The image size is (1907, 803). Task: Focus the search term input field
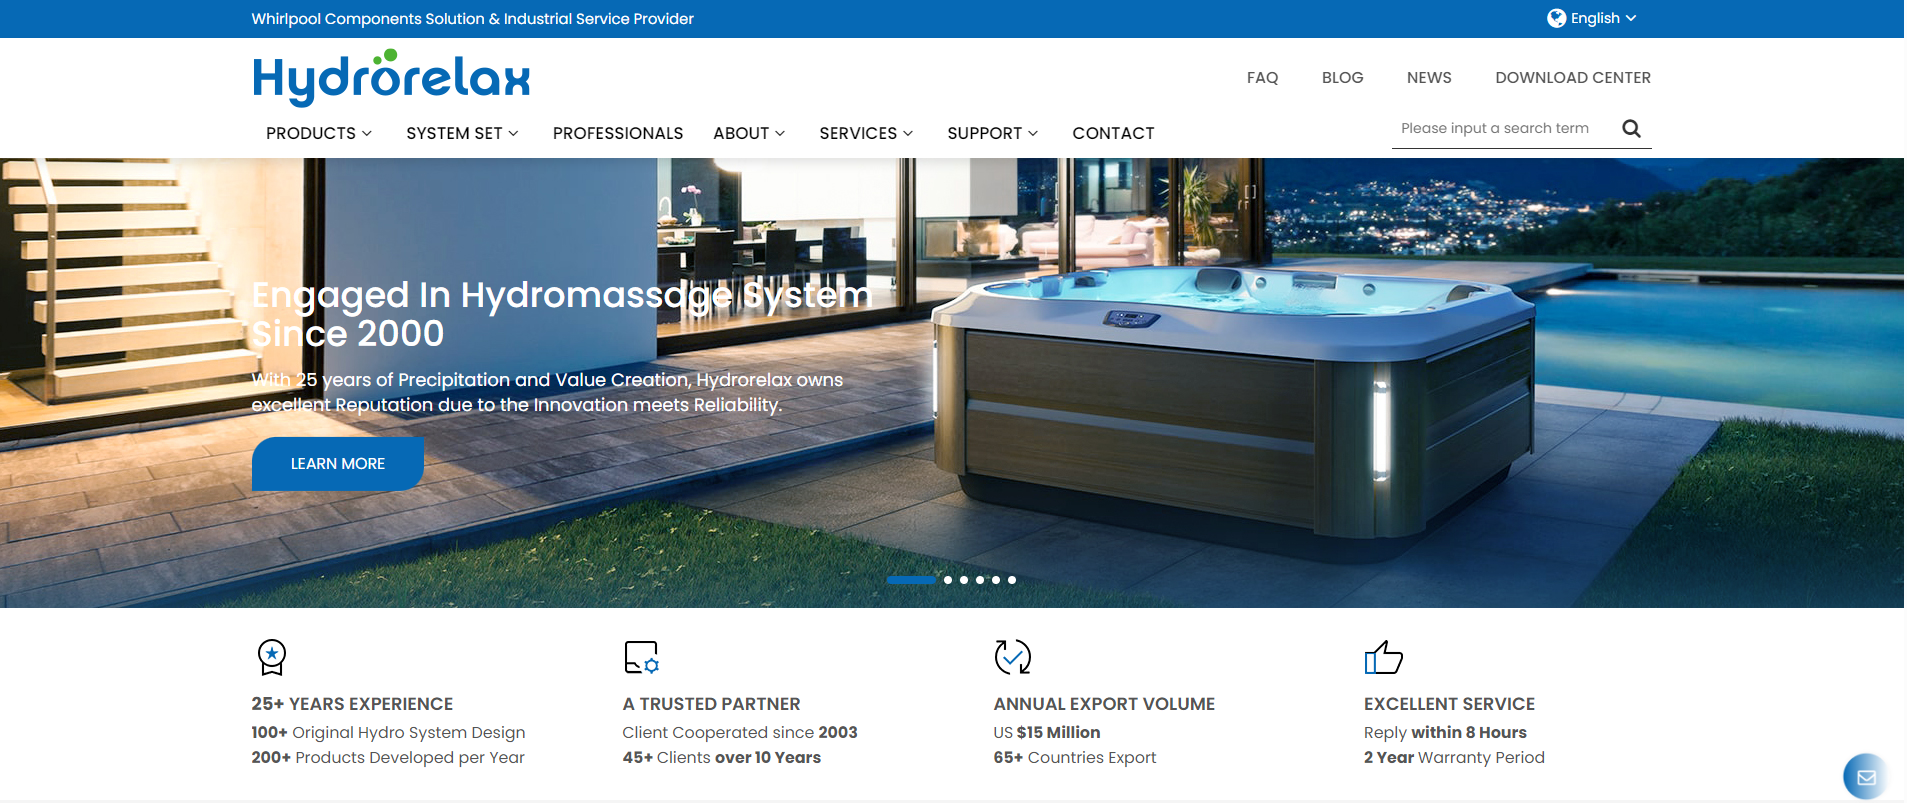pyautogui.click(x=1500, y=129)
